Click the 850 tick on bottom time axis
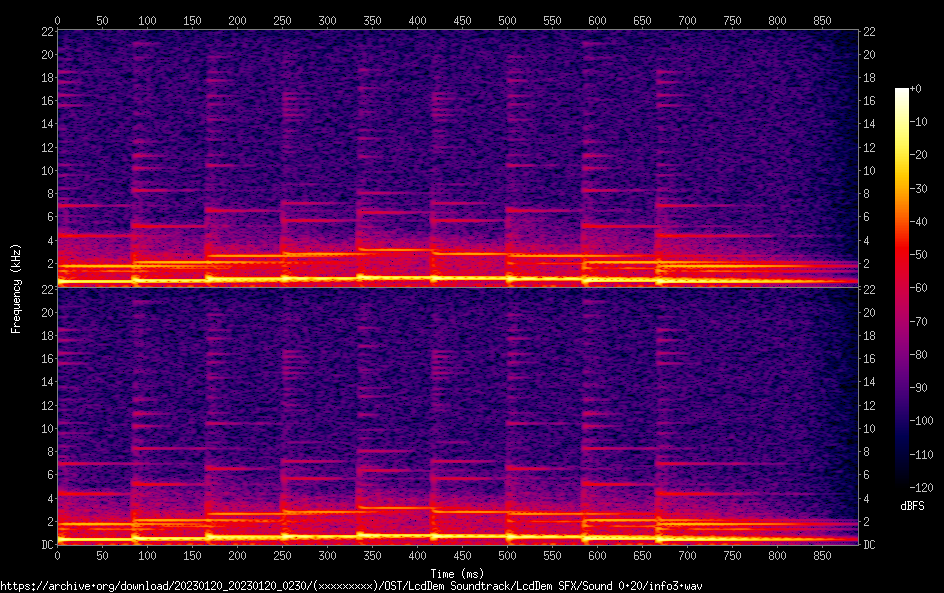Image resolution: width=944 pixels, height=593 pixels. pos(822,555)
